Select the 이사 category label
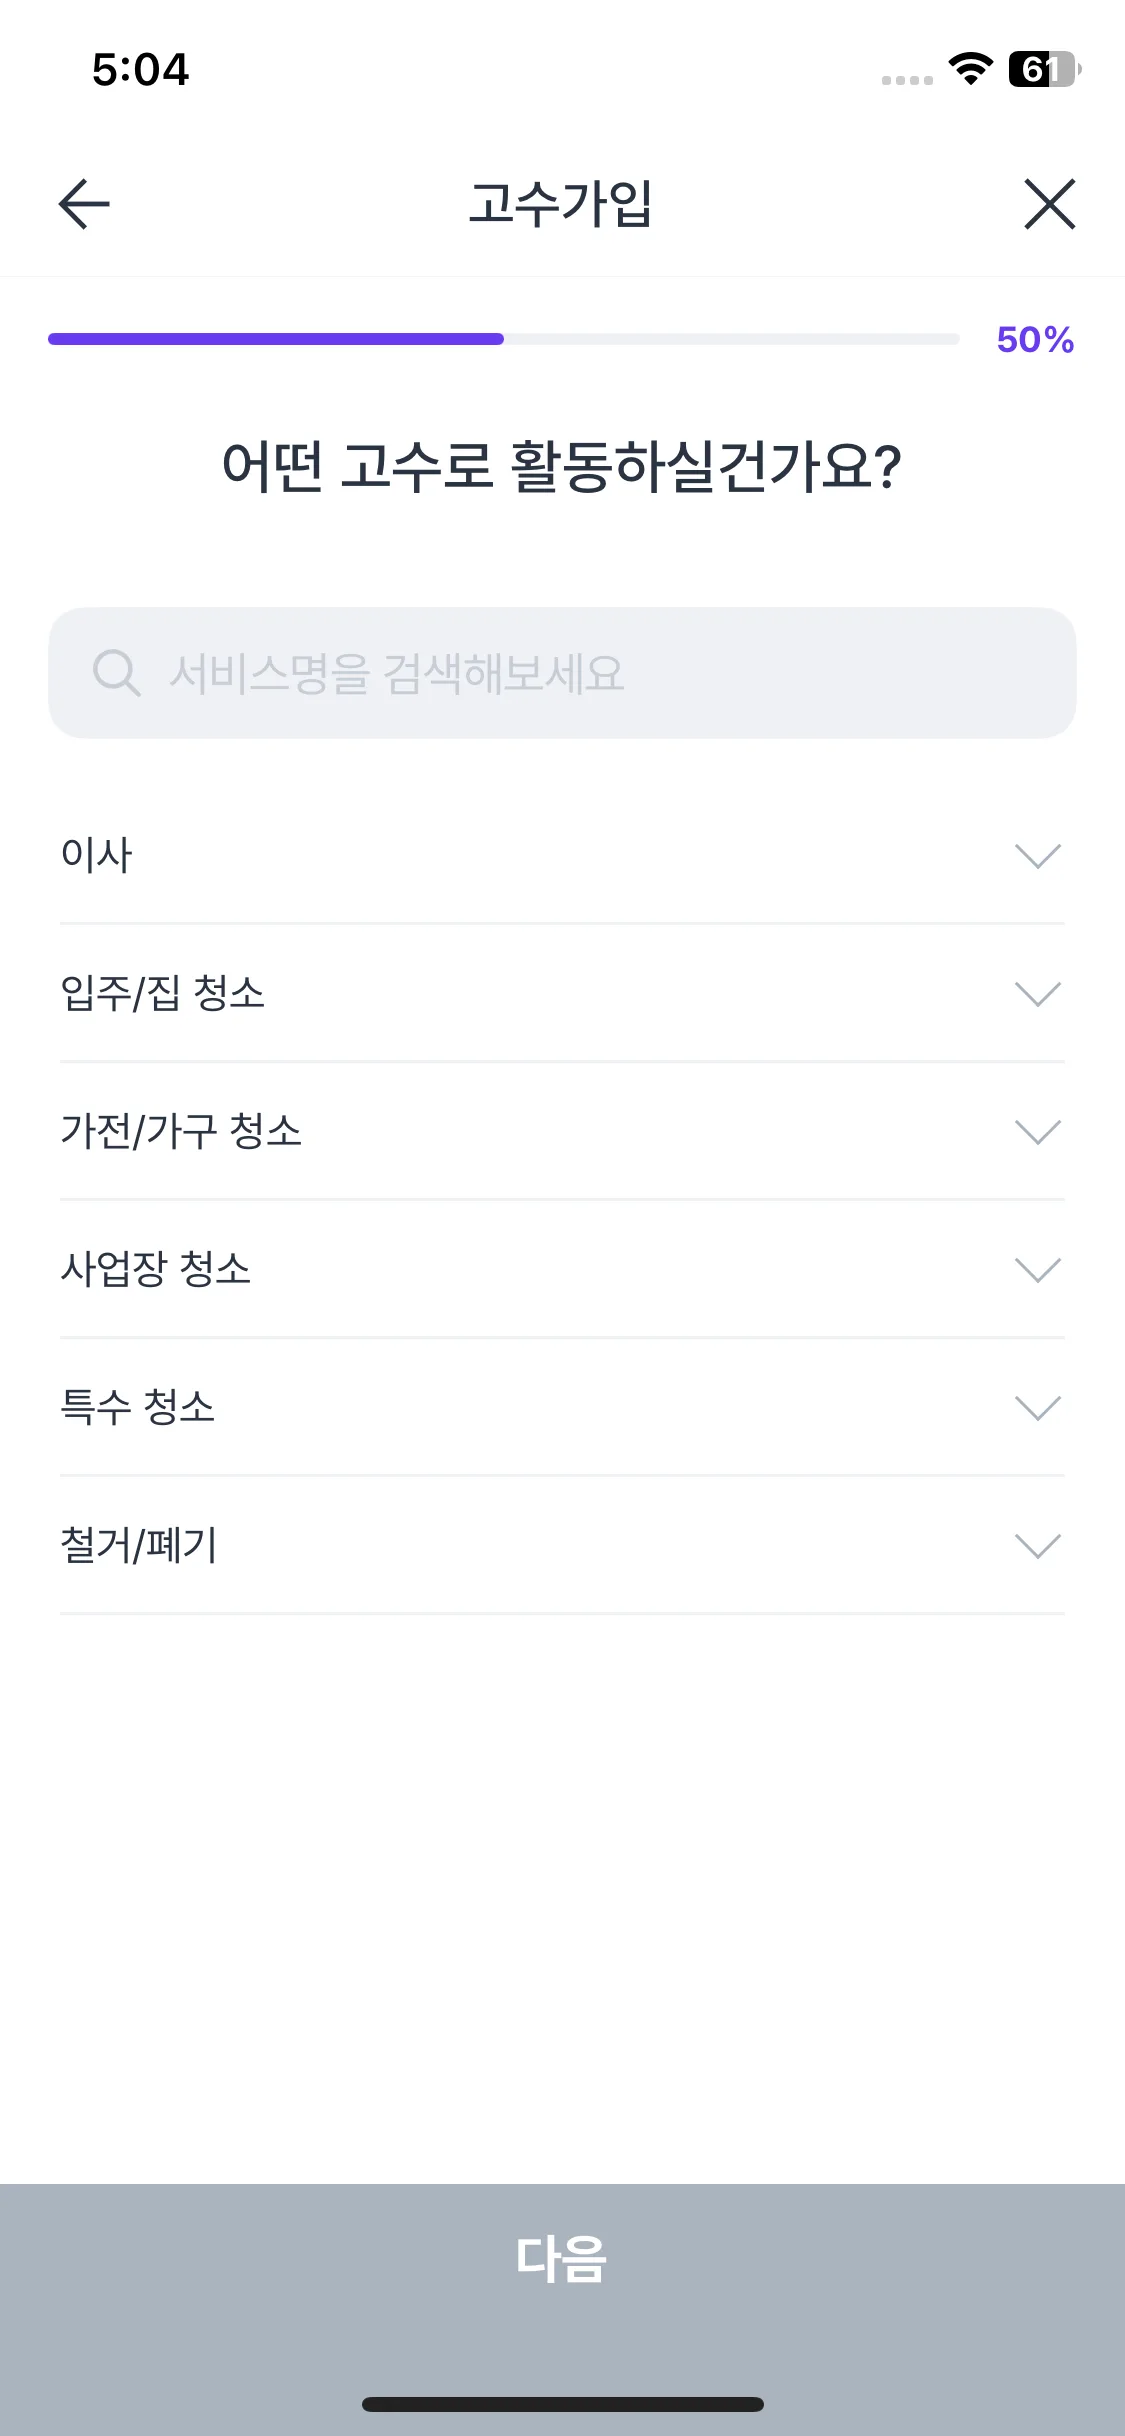 [x=97, y=856]
